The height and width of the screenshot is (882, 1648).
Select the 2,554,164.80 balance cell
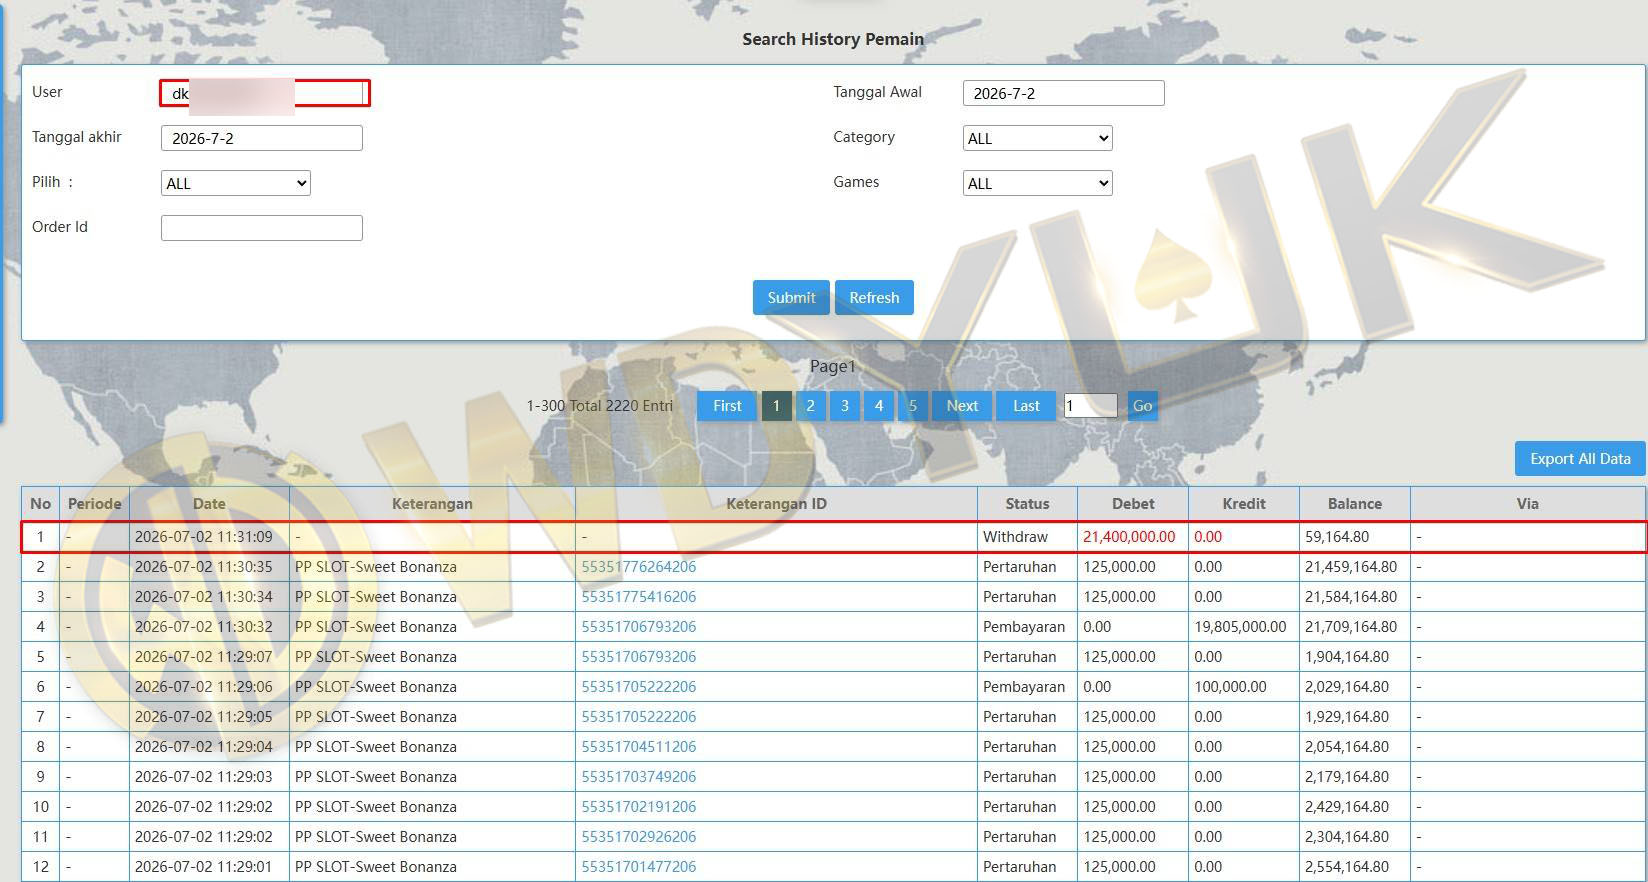tap(1355, 867)
